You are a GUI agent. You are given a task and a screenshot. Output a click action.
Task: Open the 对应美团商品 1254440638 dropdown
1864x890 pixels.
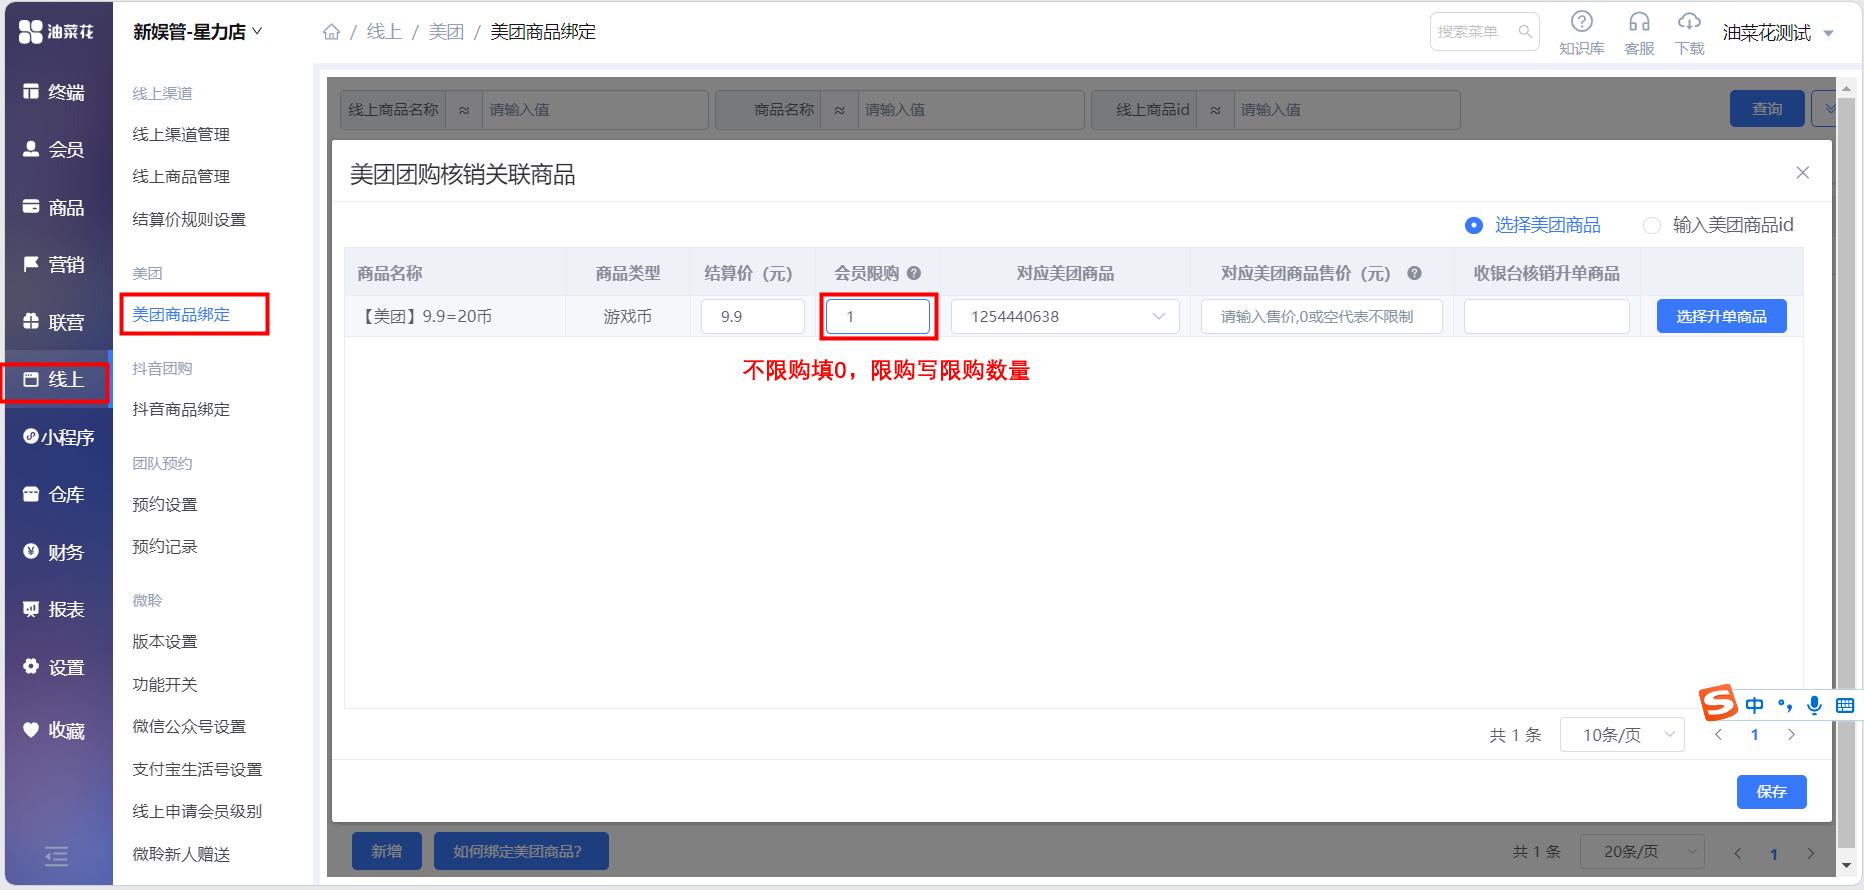(1065, 316)
